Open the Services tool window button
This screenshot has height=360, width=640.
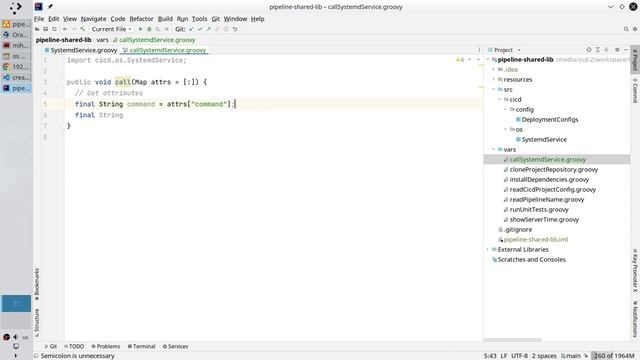pyautogui.click(x=176, y=346)
